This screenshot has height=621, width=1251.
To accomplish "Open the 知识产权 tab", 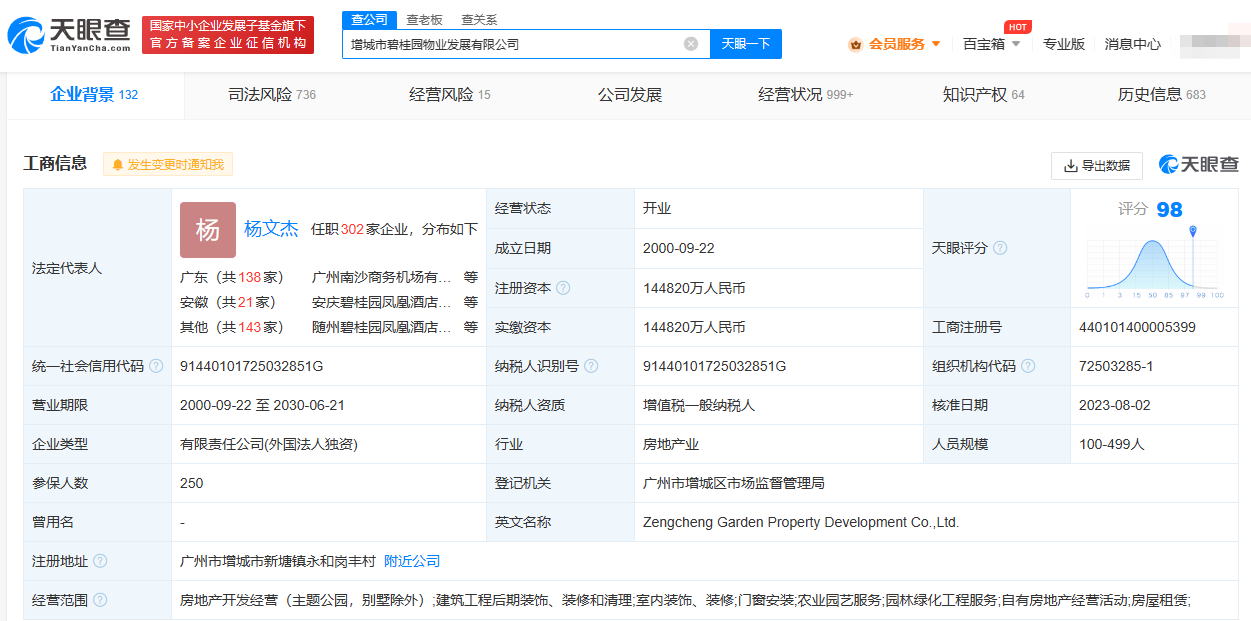I will click(983, 95).
